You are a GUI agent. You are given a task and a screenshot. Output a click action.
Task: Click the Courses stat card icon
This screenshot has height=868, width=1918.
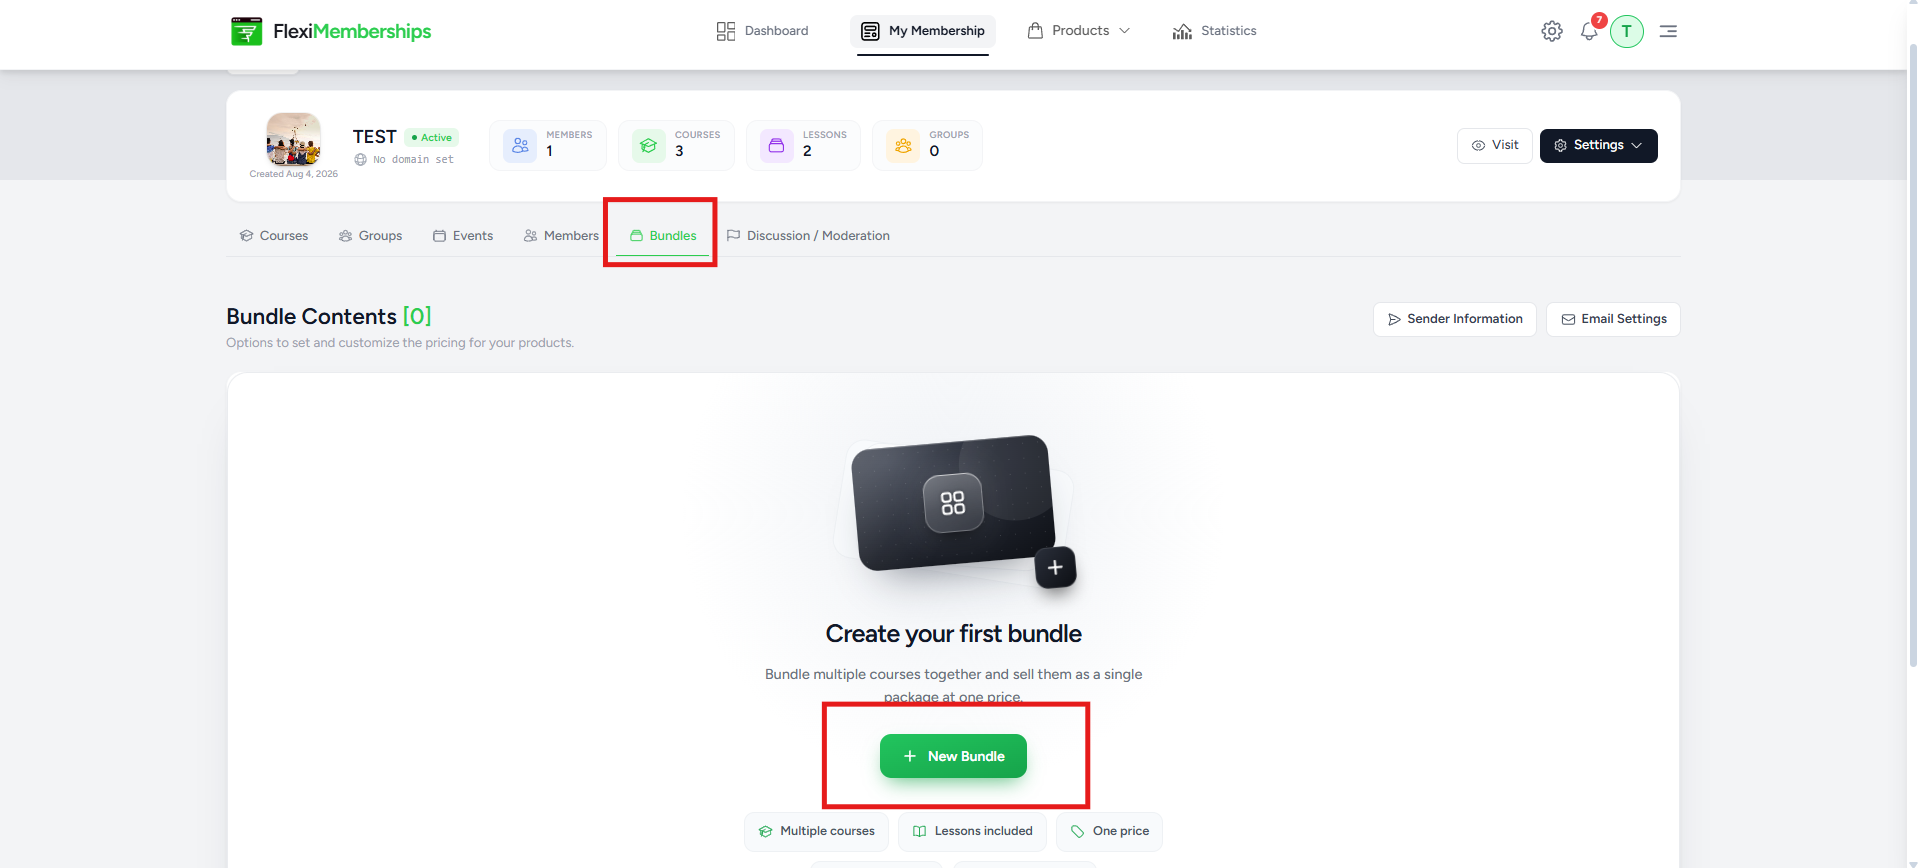[649, 146]
